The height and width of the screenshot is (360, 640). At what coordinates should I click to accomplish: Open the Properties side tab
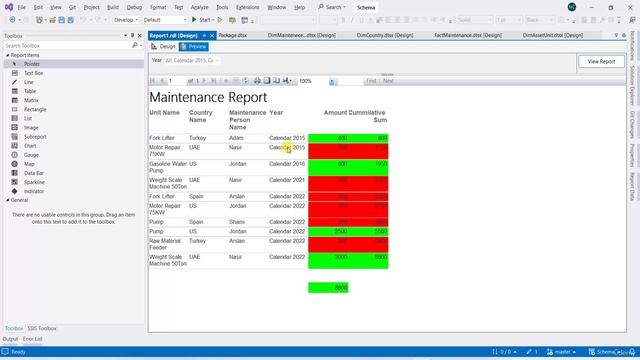pyautogui.click(x=632, y=156)
